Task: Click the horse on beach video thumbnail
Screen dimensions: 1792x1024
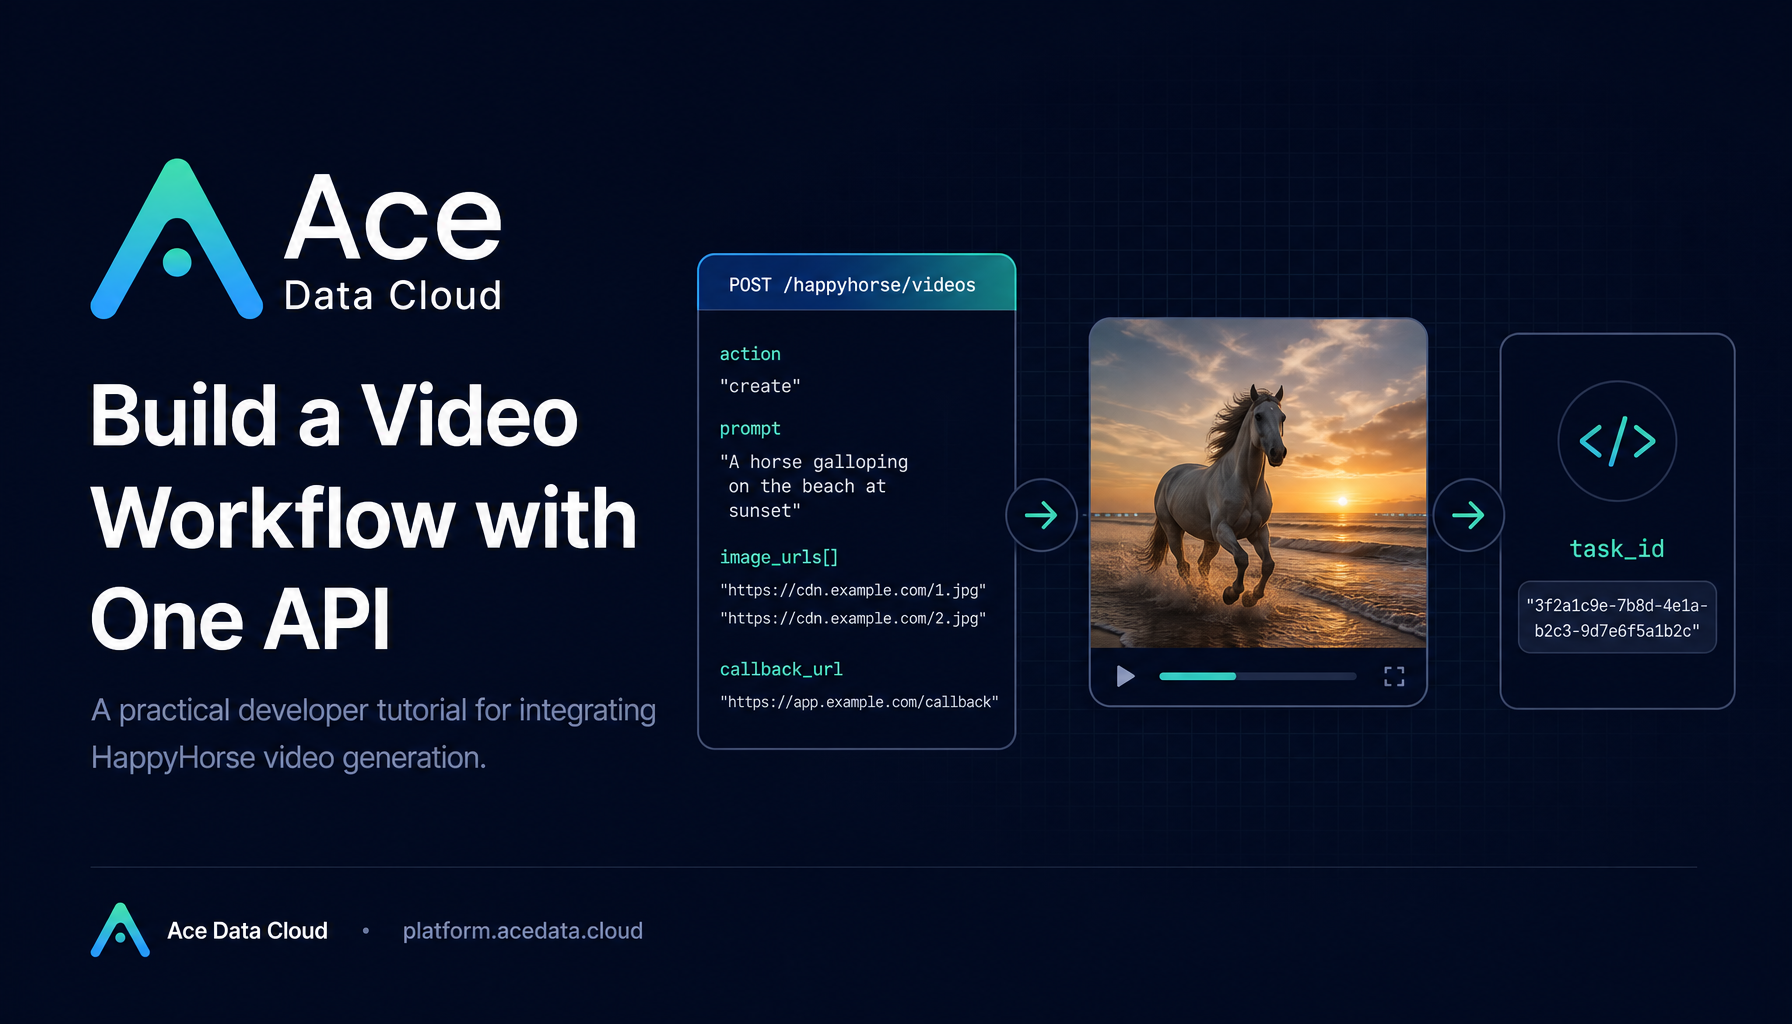Action: 1258,483
